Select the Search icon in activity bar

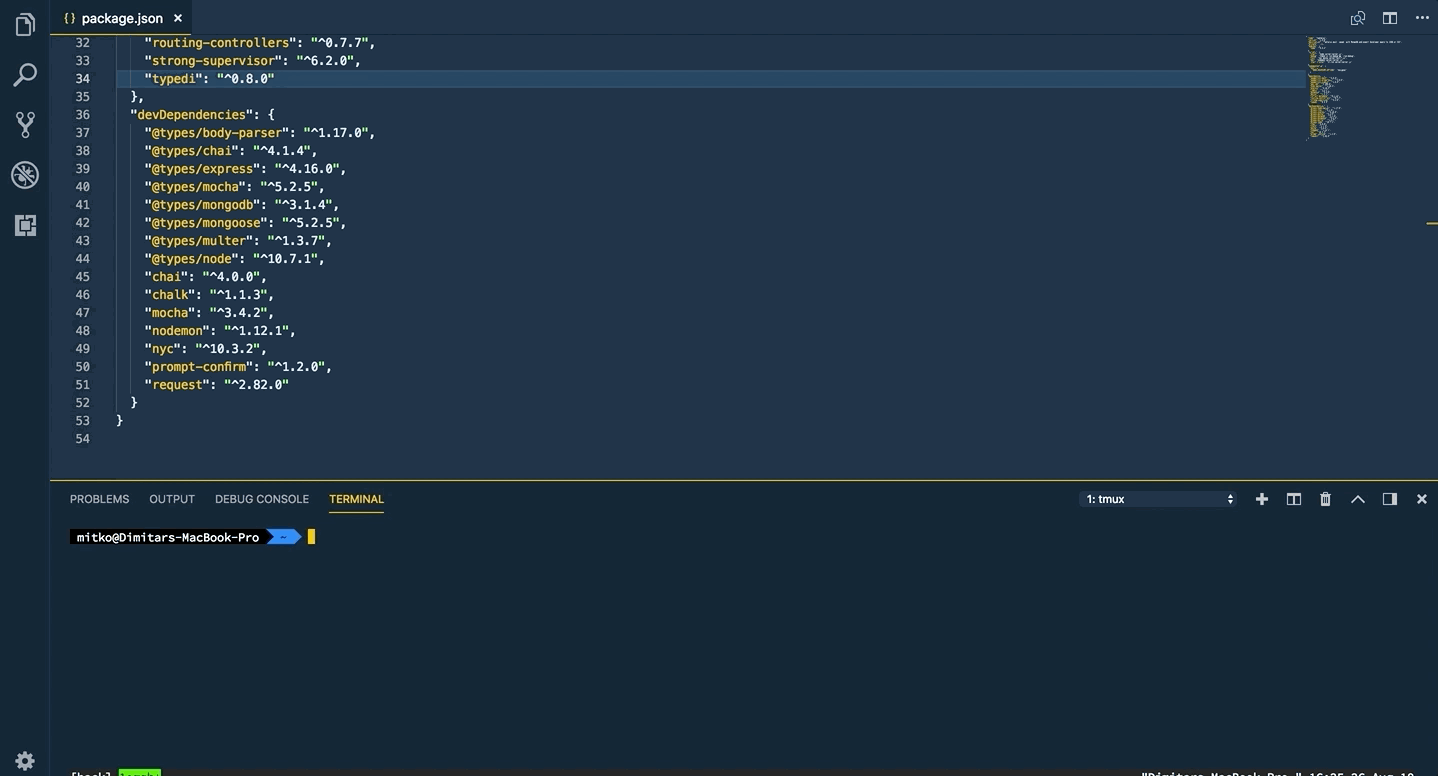(24, 74)
